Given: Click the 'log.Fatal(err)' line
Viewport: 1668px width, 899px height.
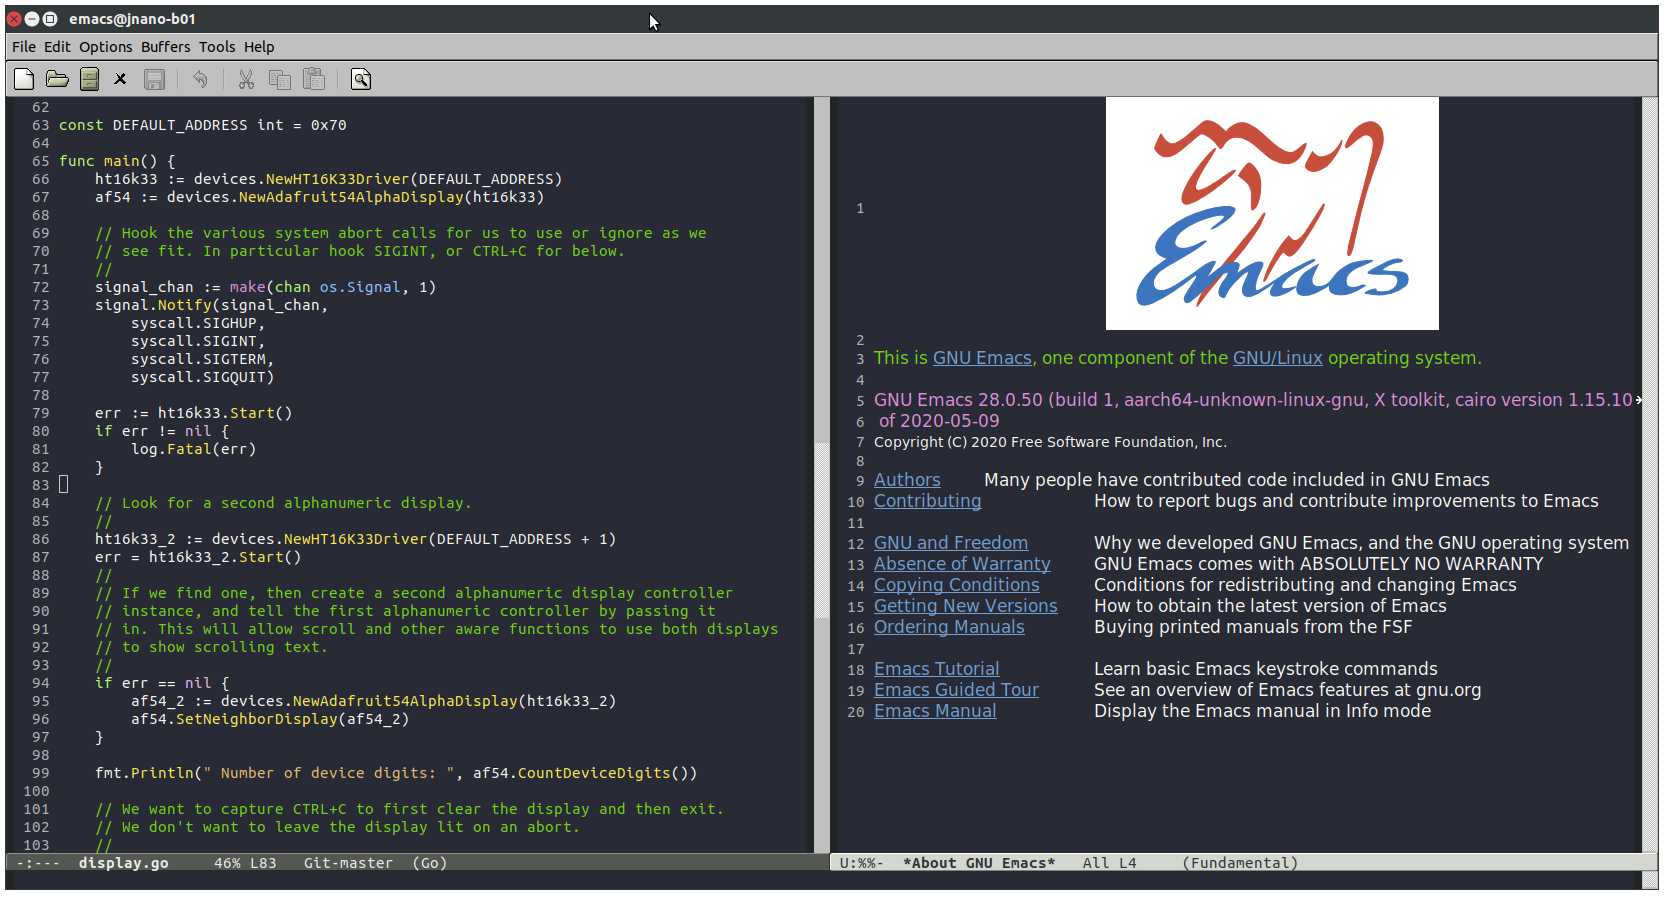Looking at the screenshot, I should (194, 449).
